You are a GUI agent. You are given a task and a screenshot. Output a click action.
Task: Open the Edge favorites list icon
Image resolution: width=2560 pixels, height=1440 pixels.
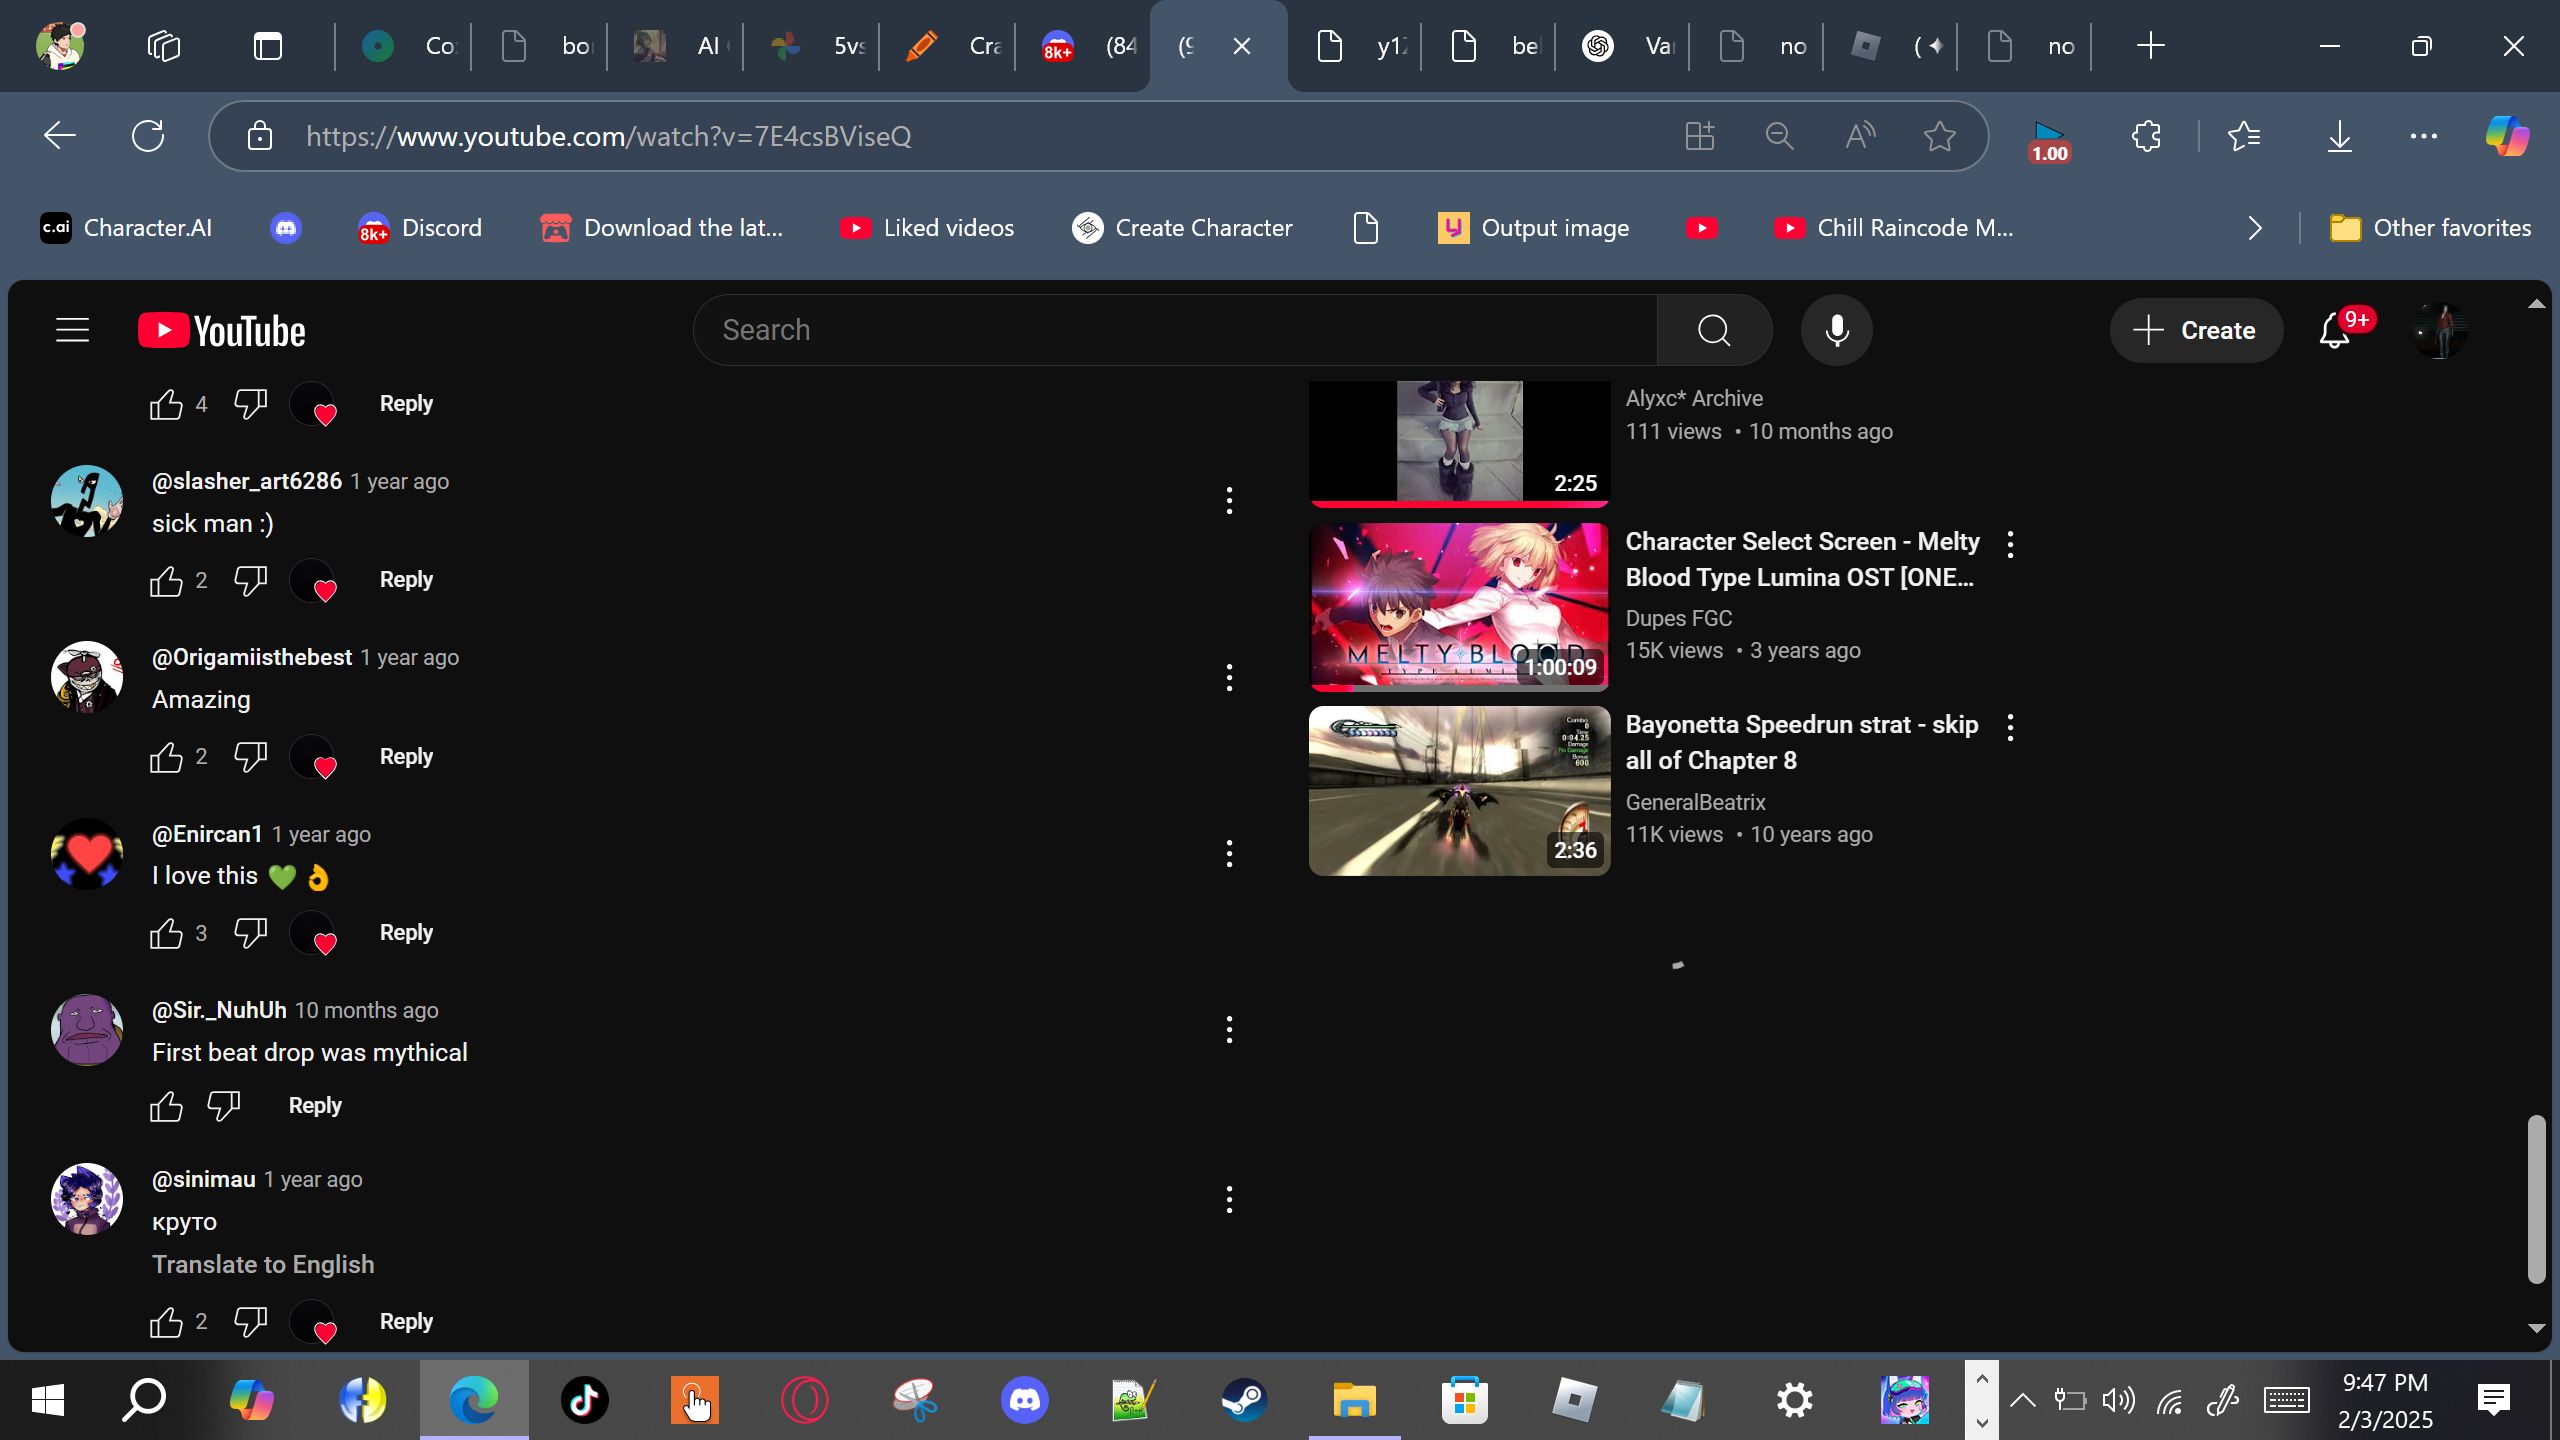[x=2244, y=136]
